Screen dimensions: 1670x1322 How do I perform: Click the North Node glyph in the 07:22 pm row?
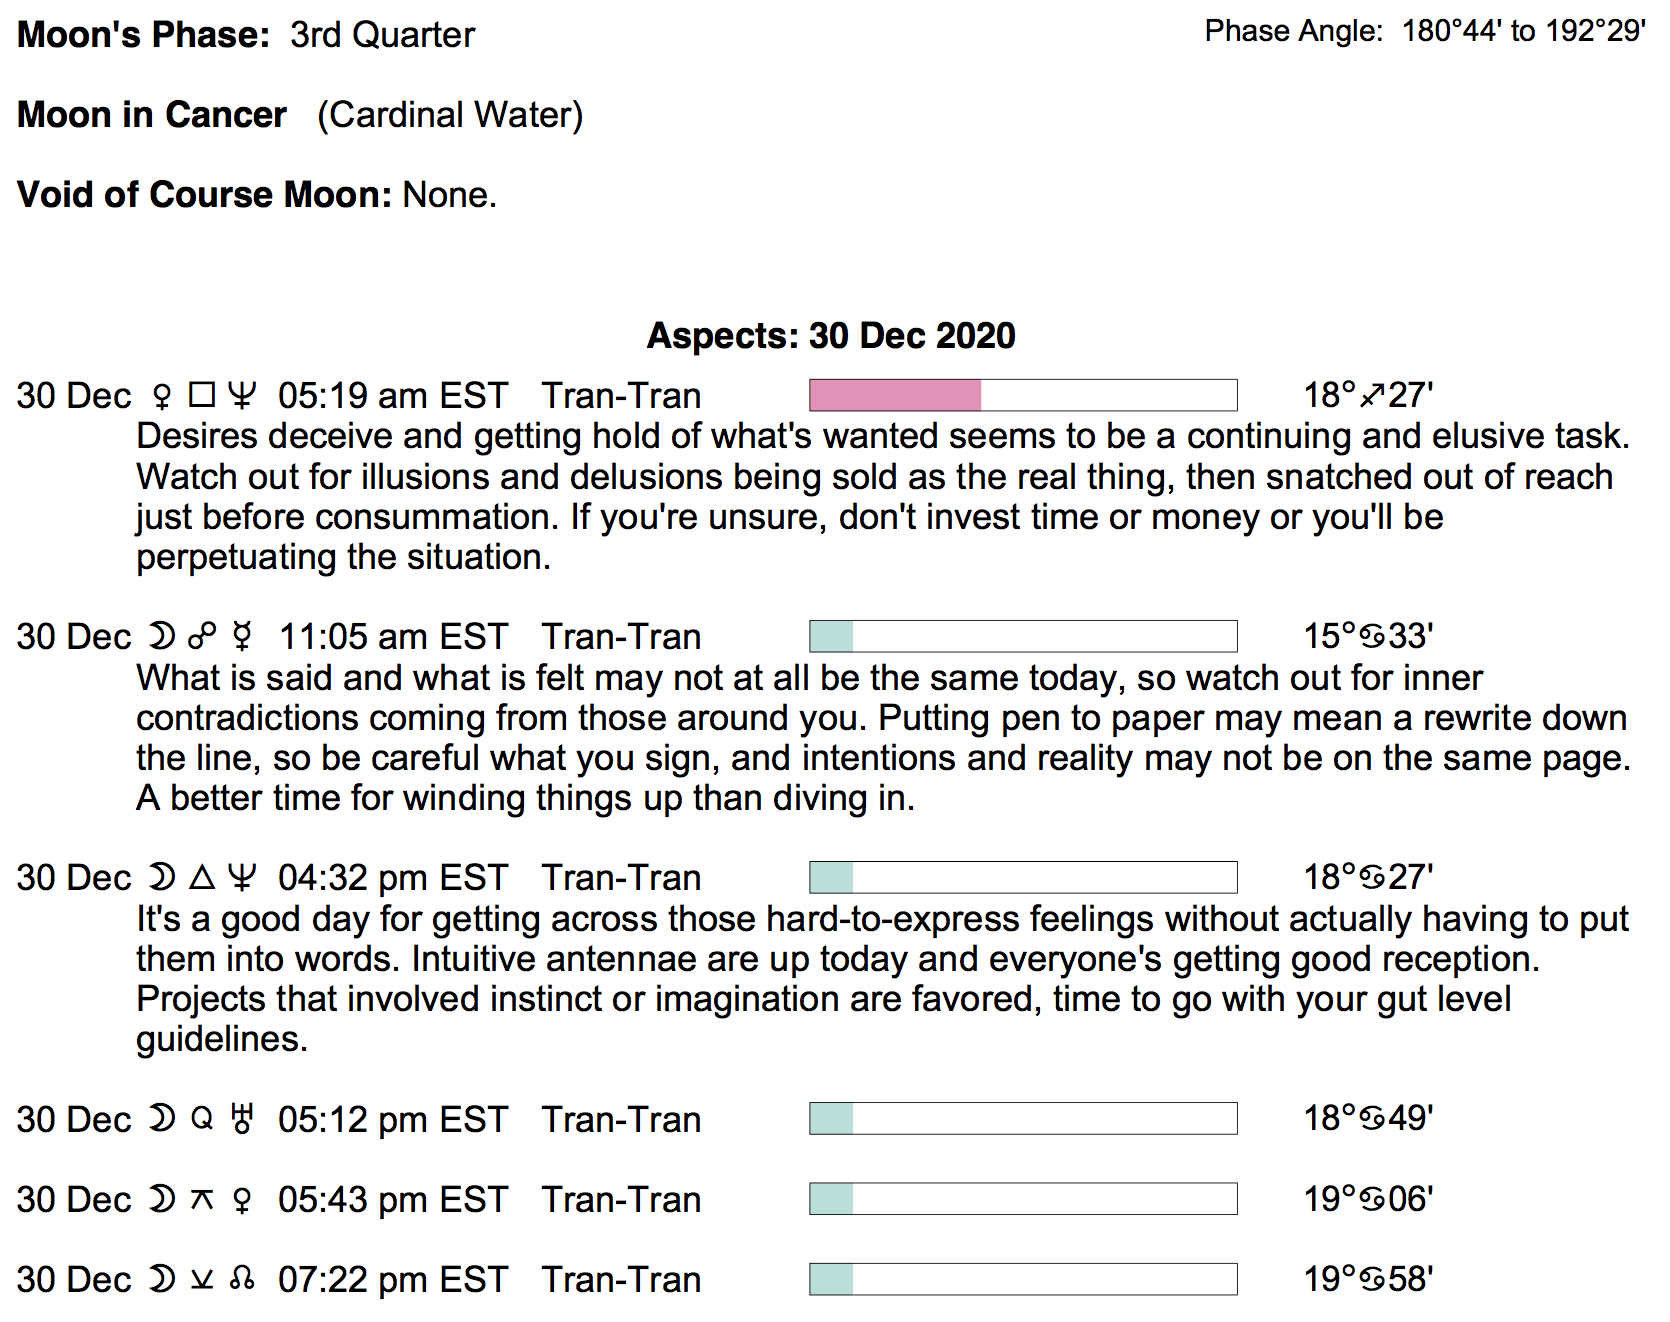point(242,1279)
